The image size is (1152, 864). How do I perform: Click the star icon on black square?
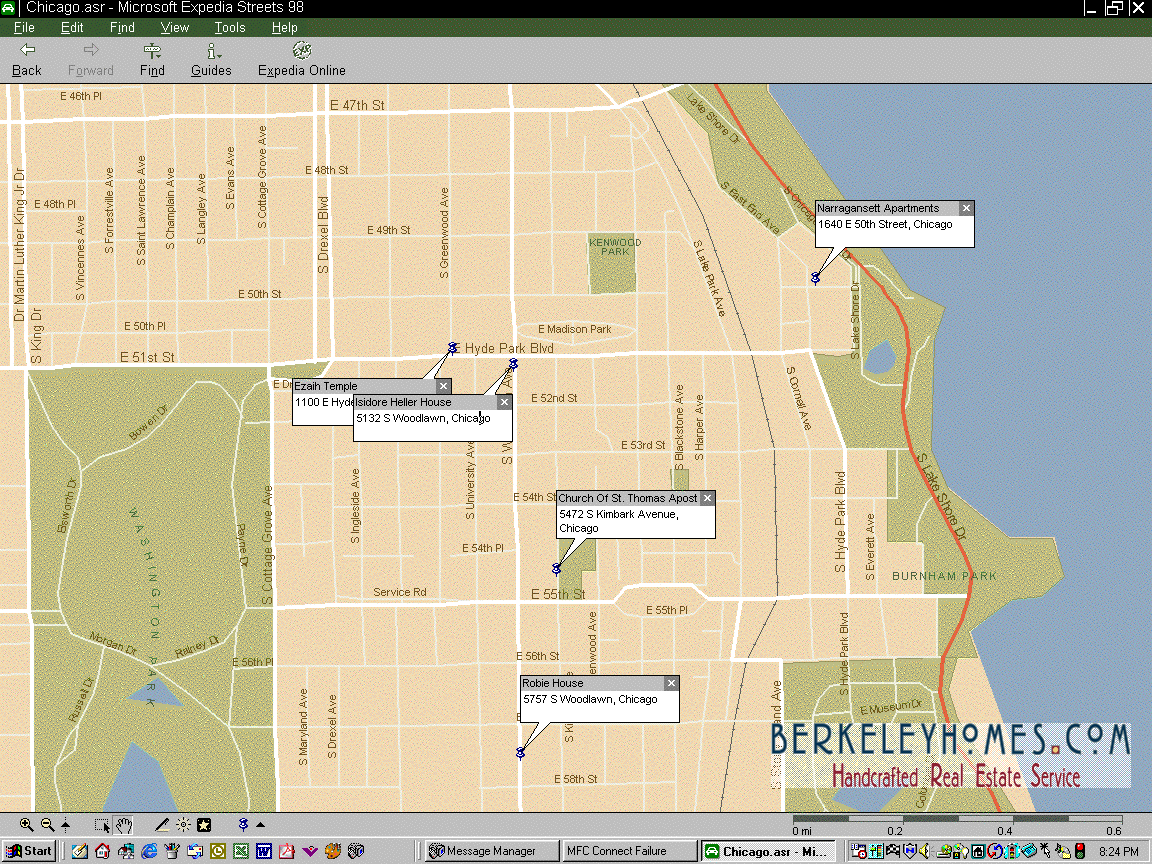coord(204,825)
